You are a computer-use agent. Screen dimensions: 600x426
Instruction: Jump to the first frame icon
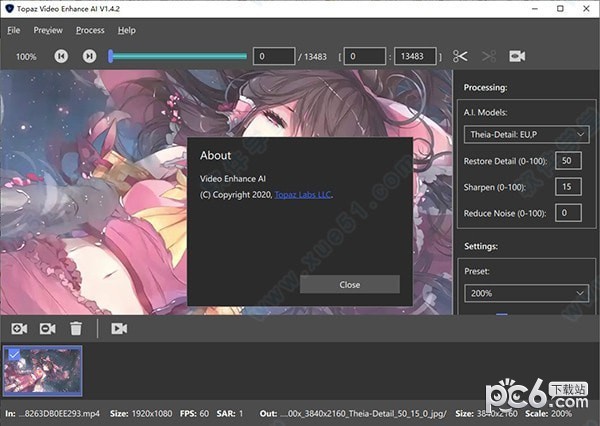[x=61, y=56]
